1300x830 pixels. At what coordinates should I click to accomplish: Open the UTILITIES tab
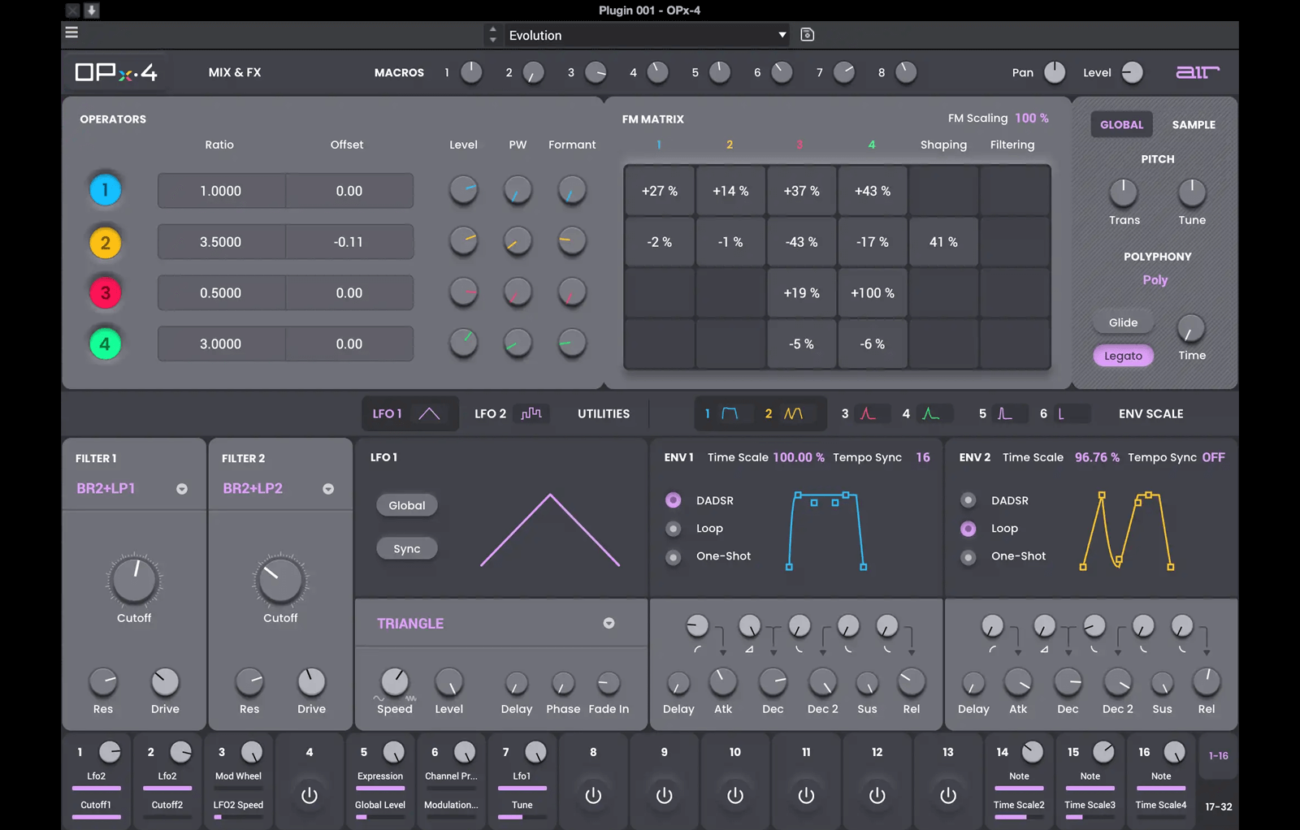(604, 414)
